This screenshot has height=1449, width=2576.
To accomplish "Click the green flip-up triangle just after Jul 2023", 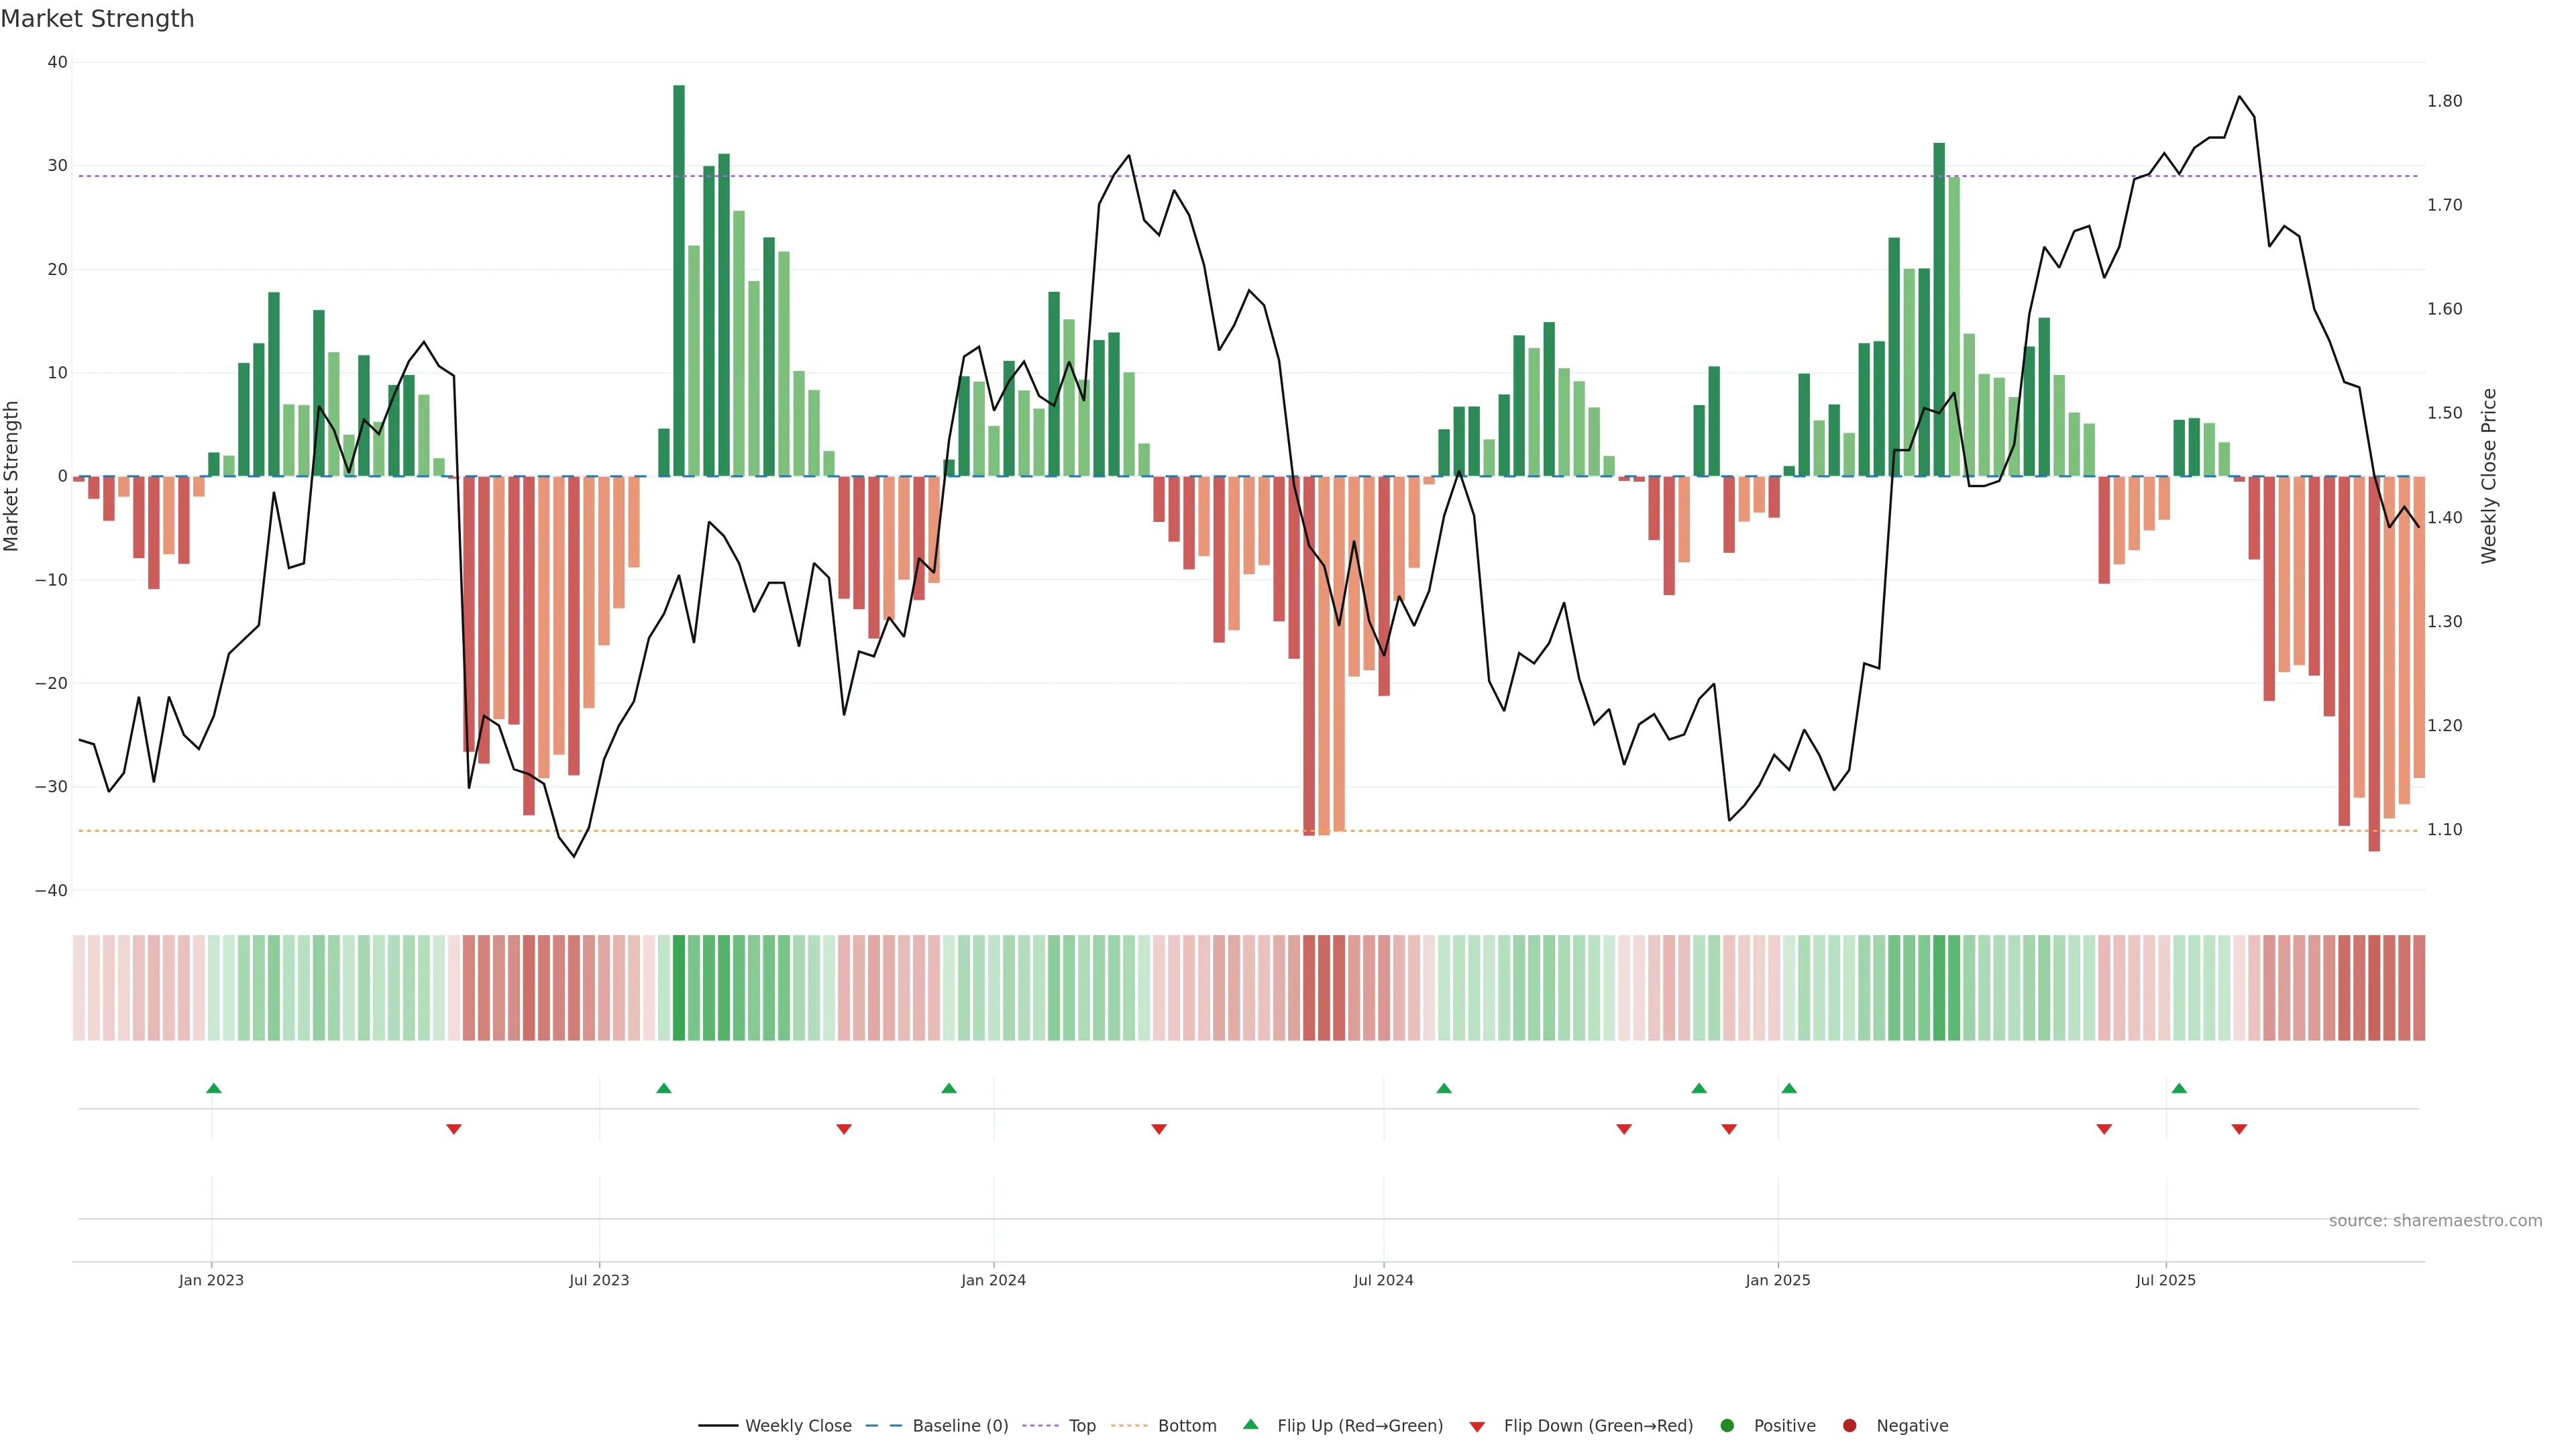I will click(x=664, y=1088).
